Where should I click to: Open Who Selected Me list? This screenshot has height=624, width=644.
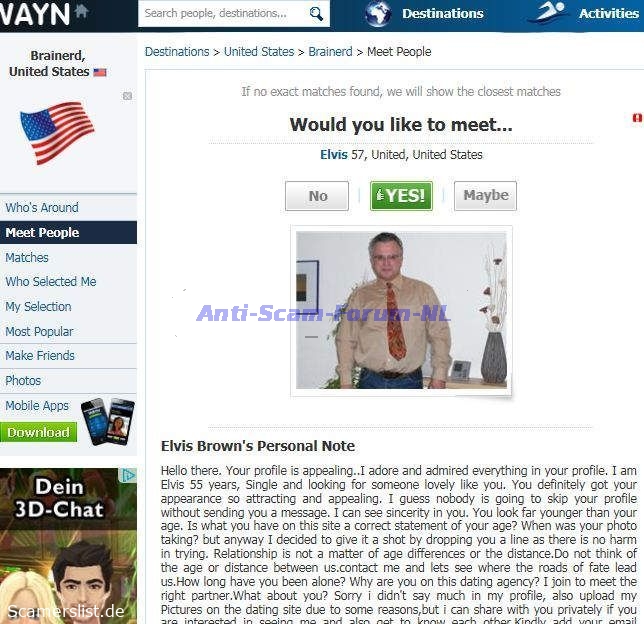click(x=51, y=282)
